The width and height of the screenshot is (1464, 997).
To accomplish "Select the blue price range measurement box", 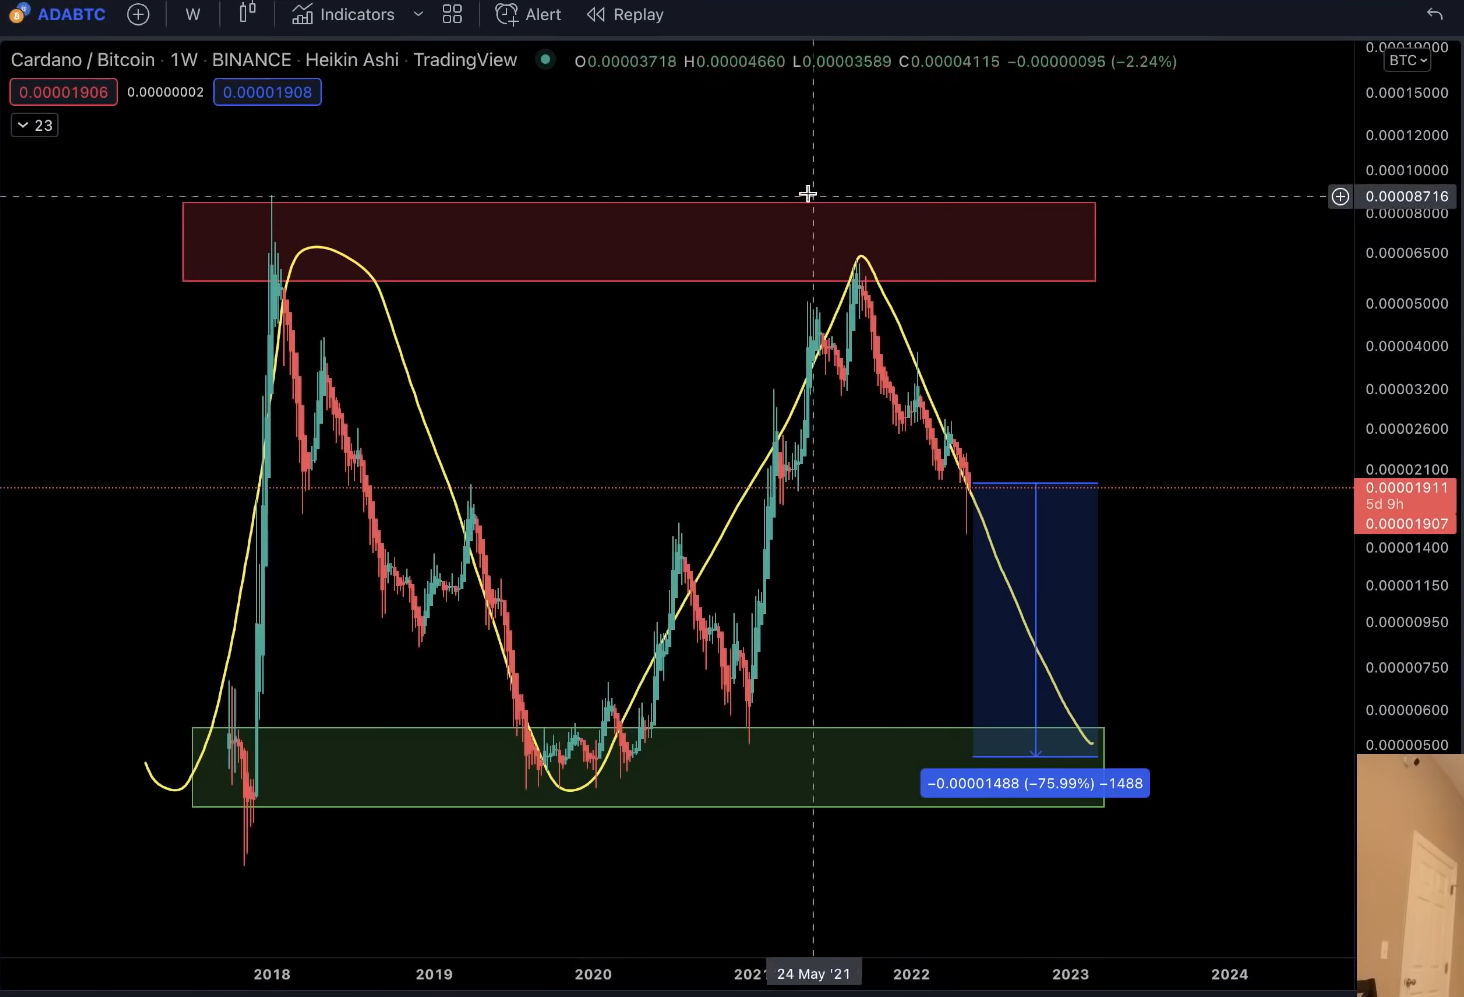I will pyautogui.click(x=1035, y=620).
